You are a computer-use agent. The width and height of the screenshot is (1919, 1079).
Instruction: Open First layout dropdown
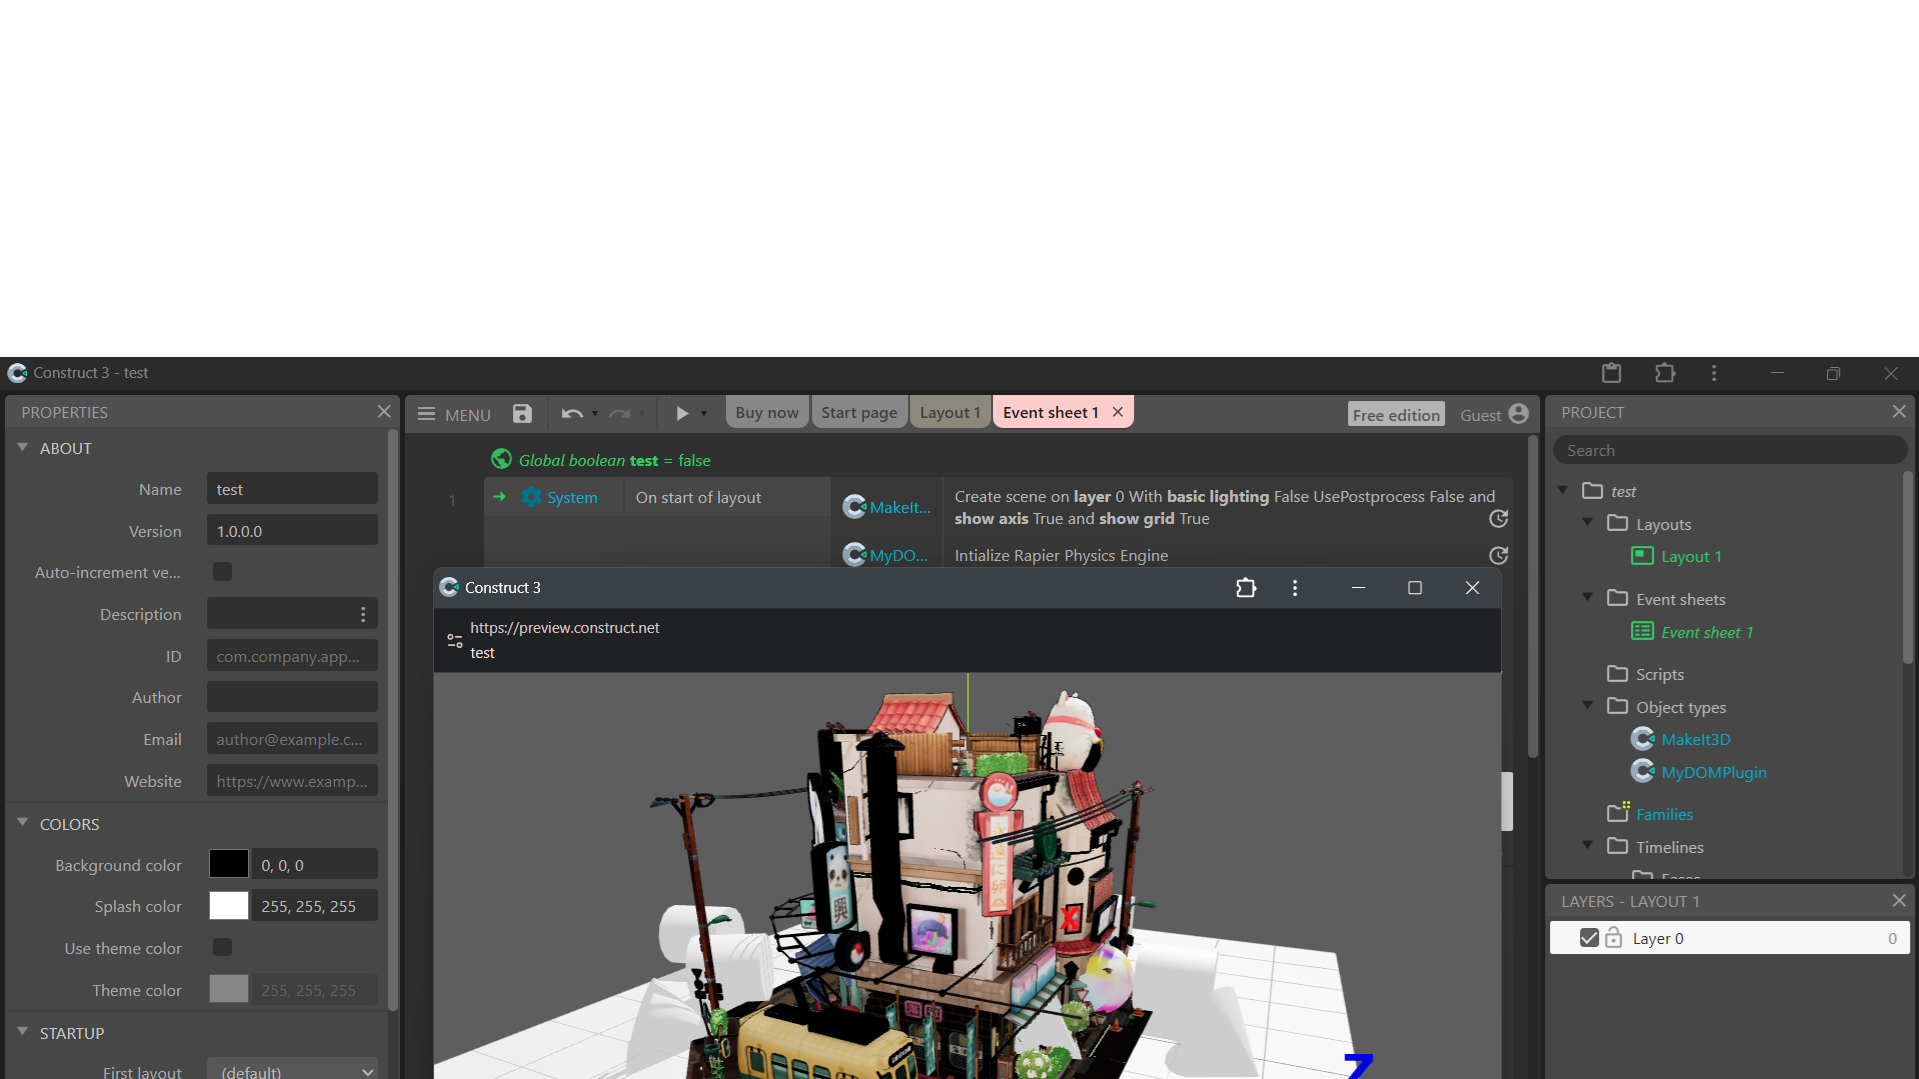(x=292, y=1069)
